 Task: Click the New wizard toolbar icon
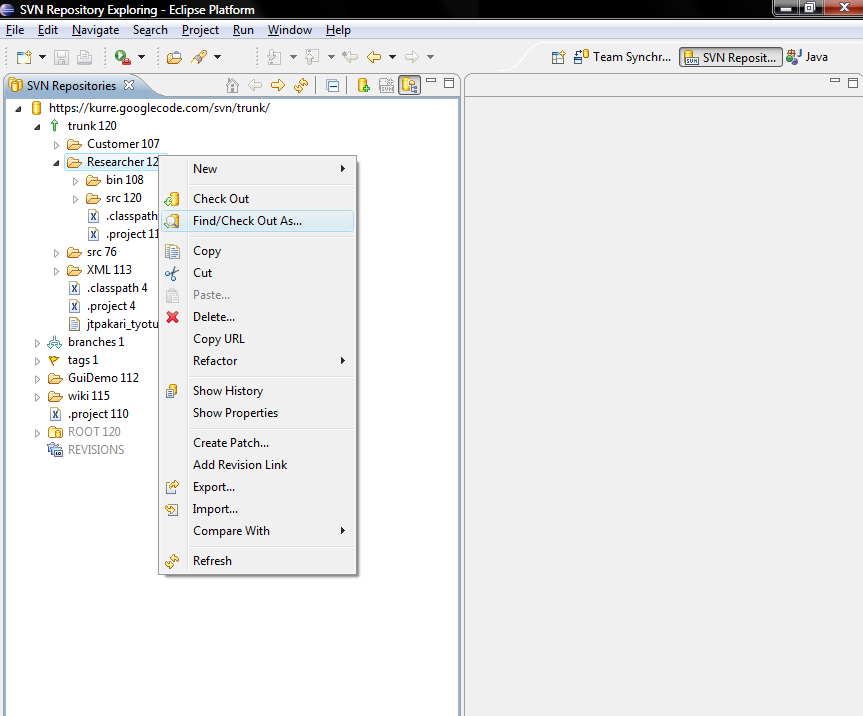pos(24,57)
